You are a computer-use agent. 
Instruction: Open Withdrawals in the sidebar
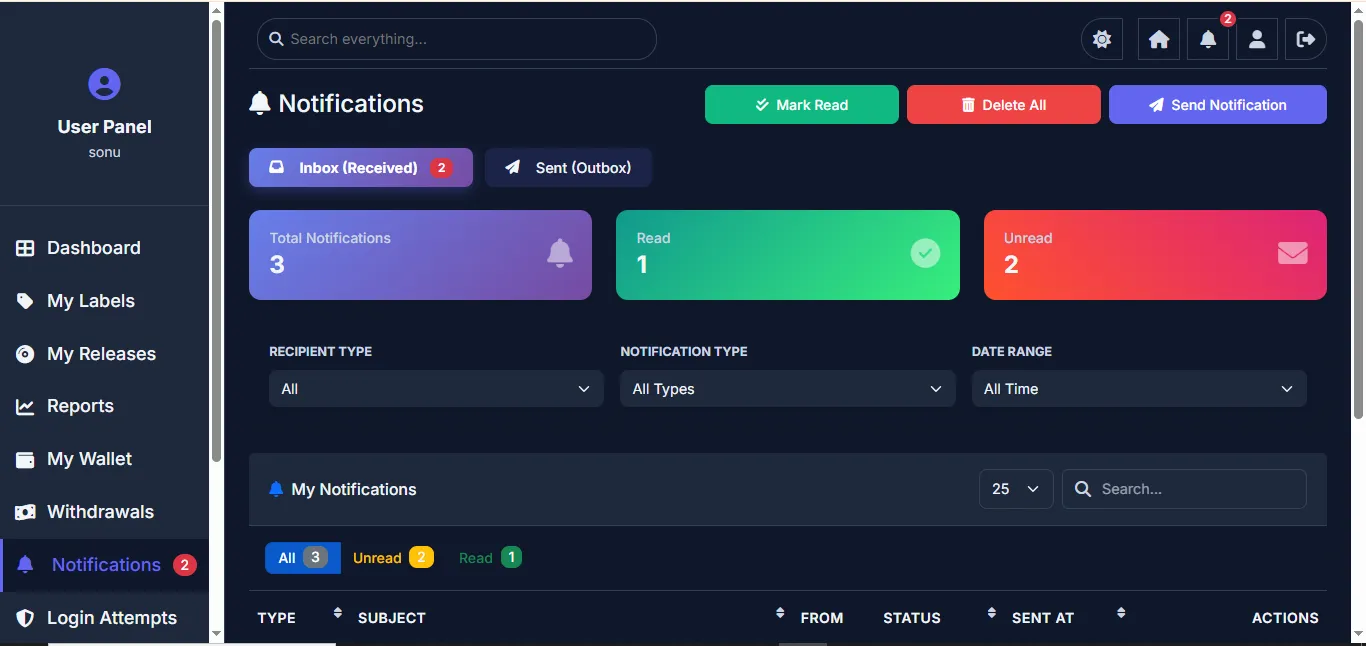click(x=104, y=512)
